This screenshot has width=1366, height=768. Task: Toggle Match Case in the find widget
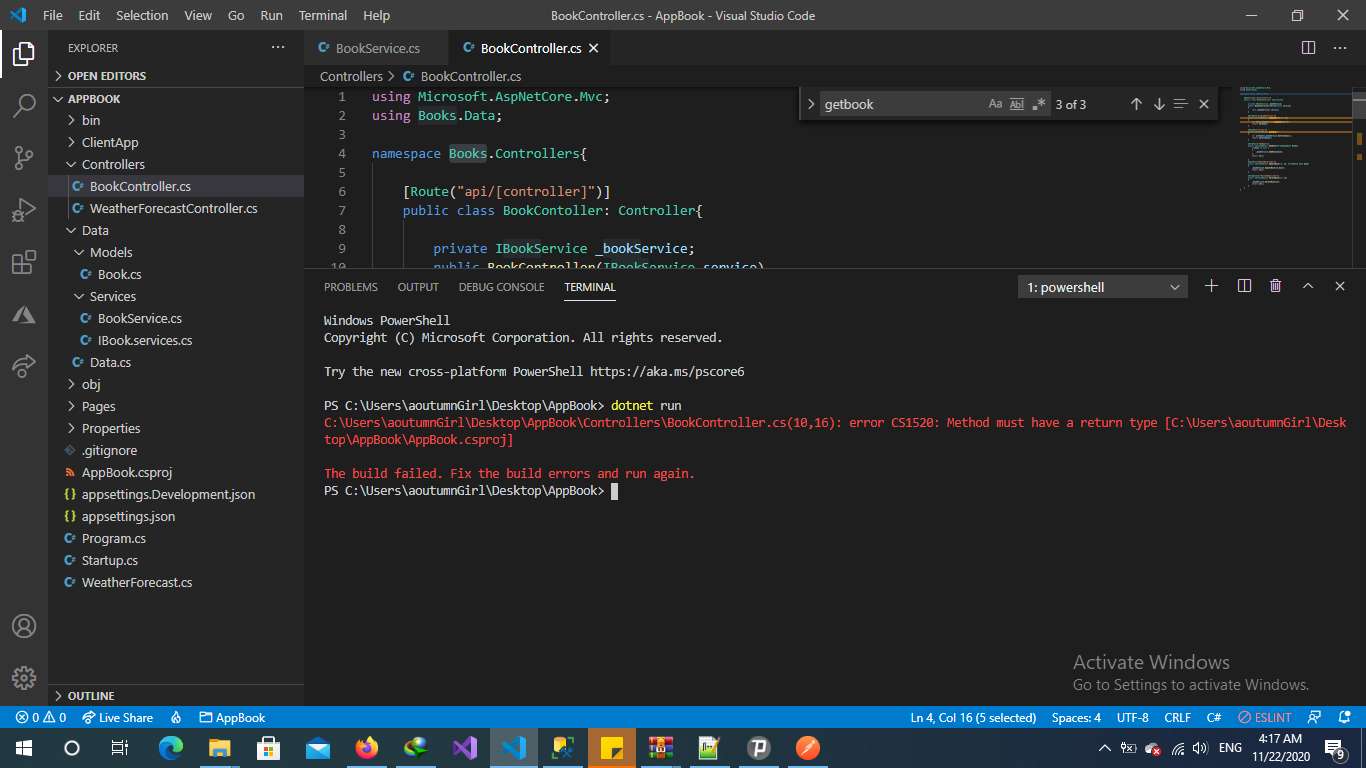[x=995, y=103]
